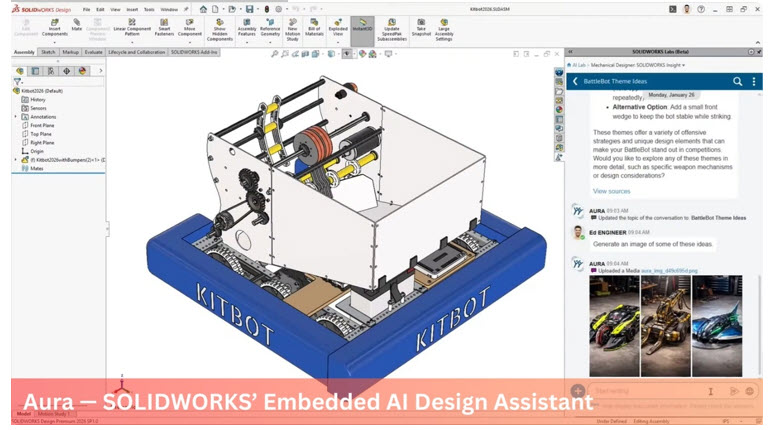The width and height of the screenshot is (770, 430).
Task: Click the New document icon
Action: [x=215, y=9]
